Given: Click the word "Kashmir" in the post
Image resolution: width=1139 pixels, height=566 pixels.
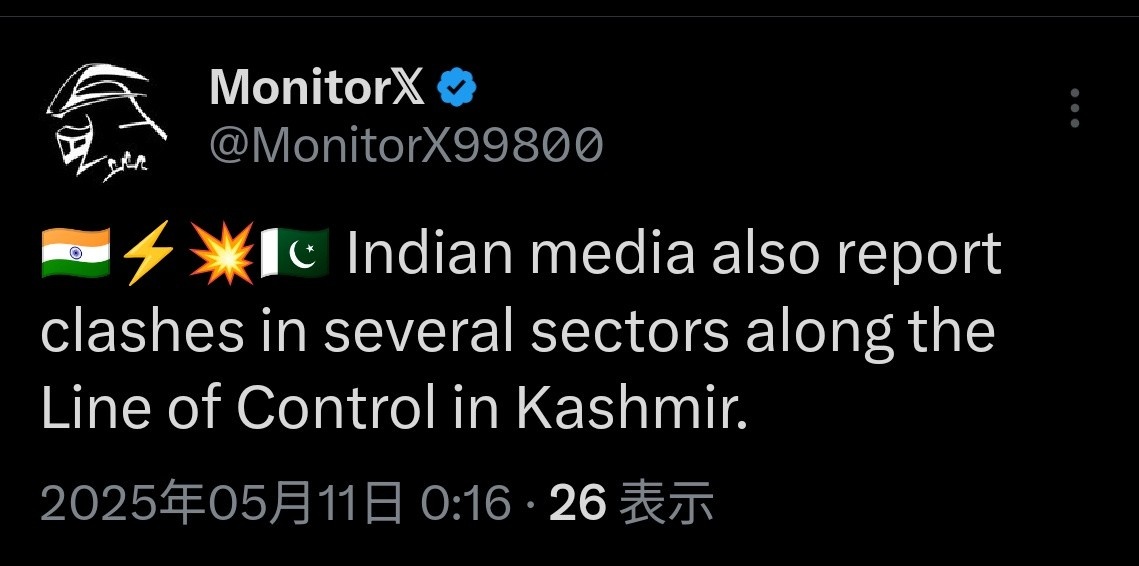Looking at the screenshot, I should [632, 409].
